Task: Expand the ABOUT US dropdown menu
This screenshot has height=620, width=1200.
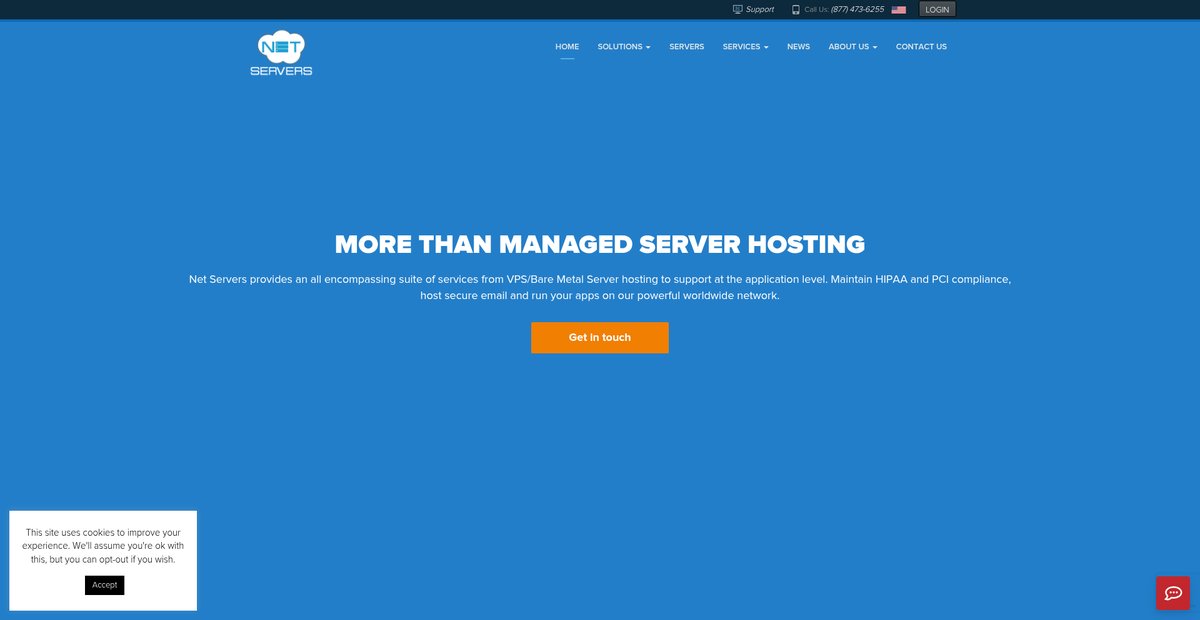Action: click(853, 47)
